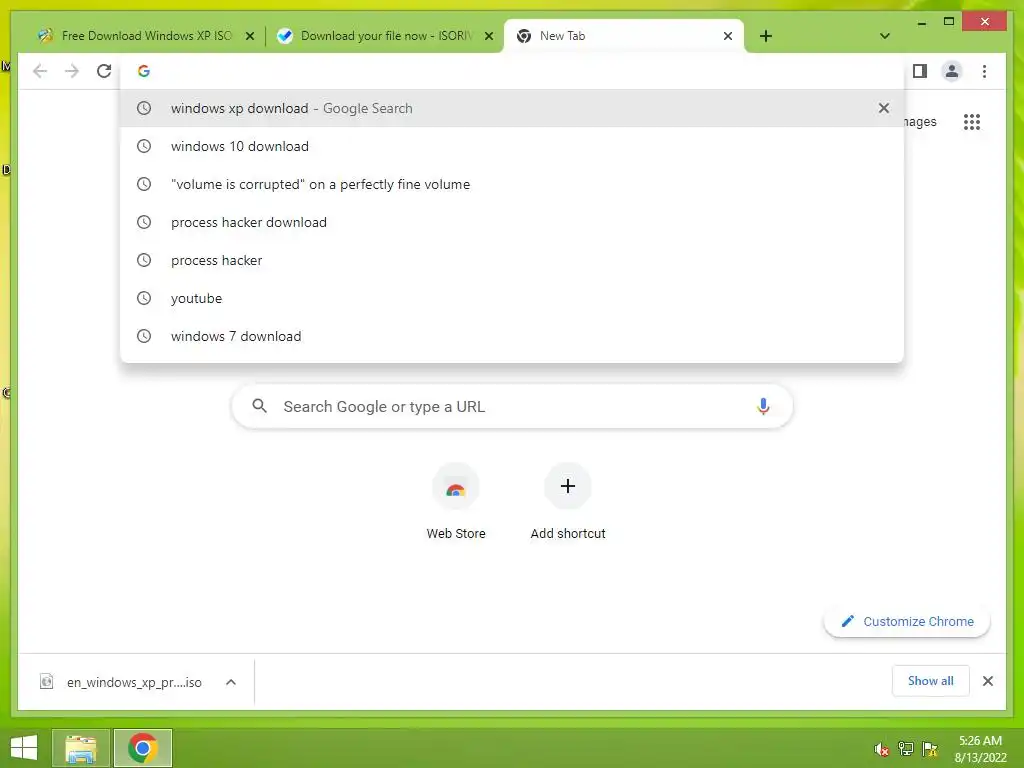Image resolution: width=1024 pixels, height=768 pixels.
Task: Close the downloads bar
Action: (987, 681)
